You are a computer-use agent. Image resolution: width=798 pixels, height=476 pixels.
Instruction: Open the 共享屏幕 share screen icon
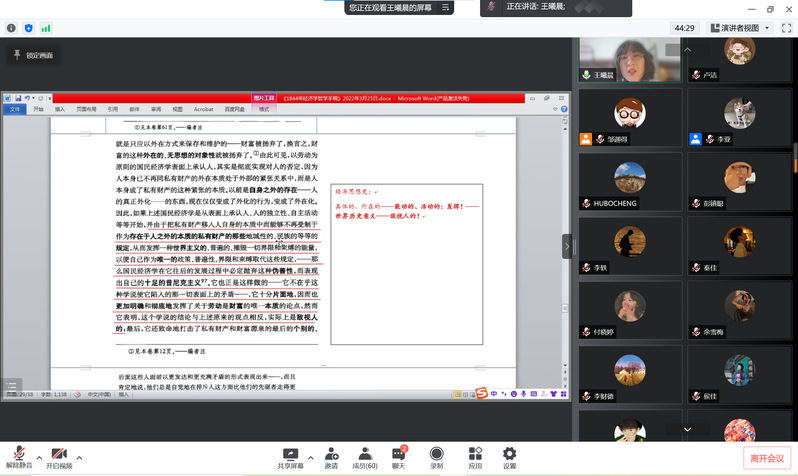click(291, 456)
